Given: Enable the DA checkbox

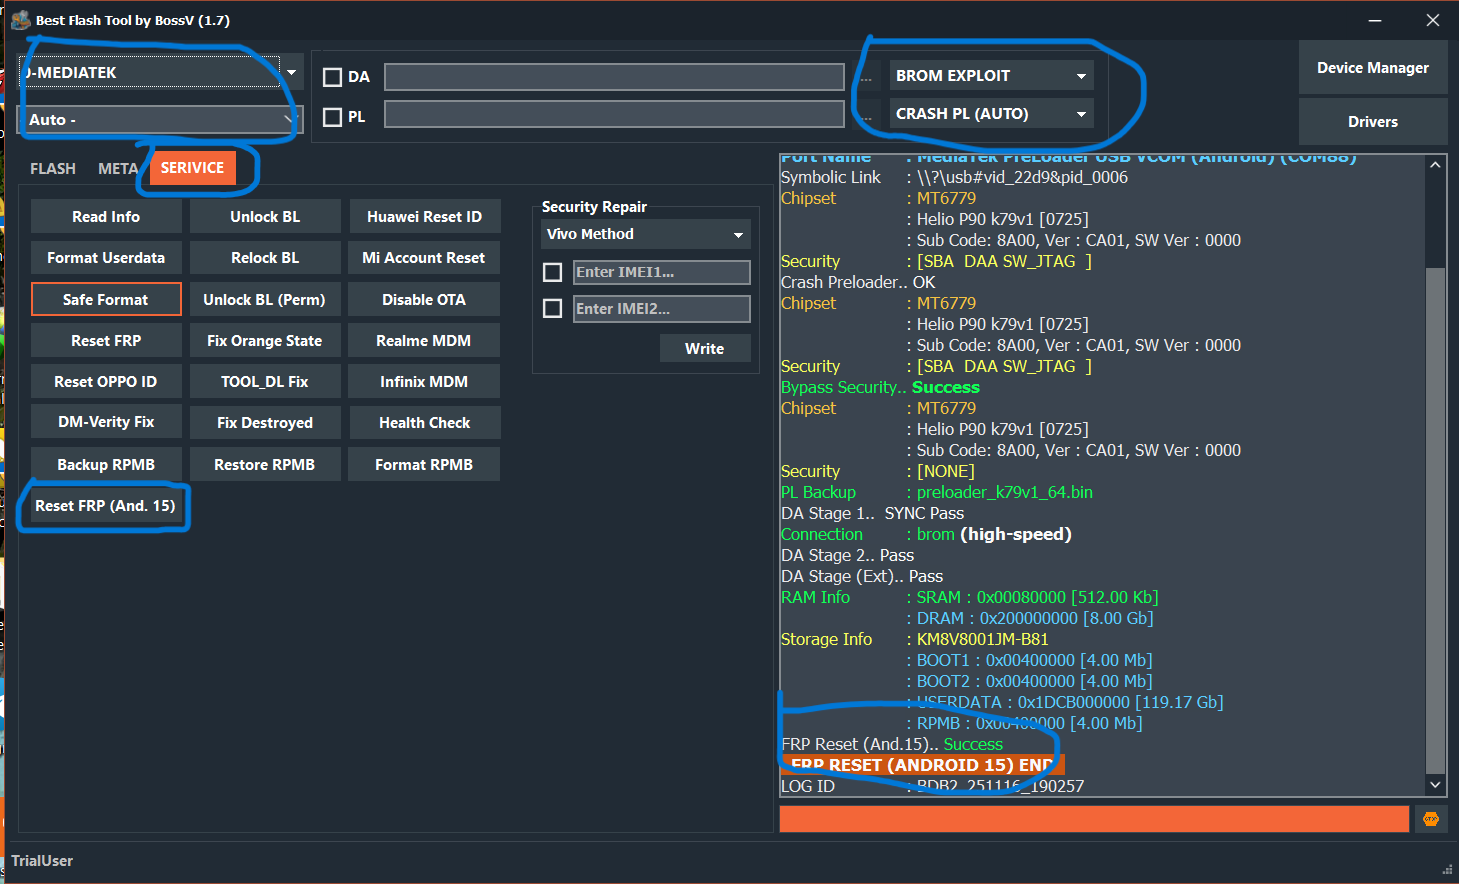Looking at the screenshot, I should point(333,77).
